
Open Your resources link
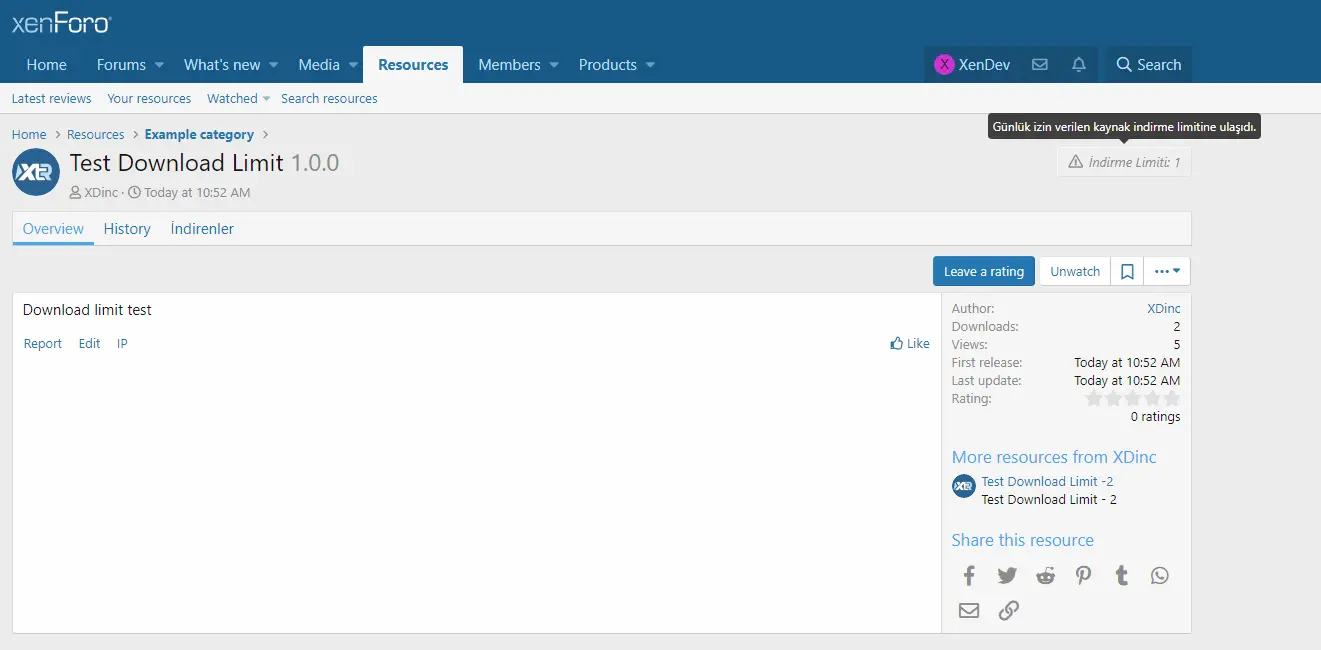[149, 98]
